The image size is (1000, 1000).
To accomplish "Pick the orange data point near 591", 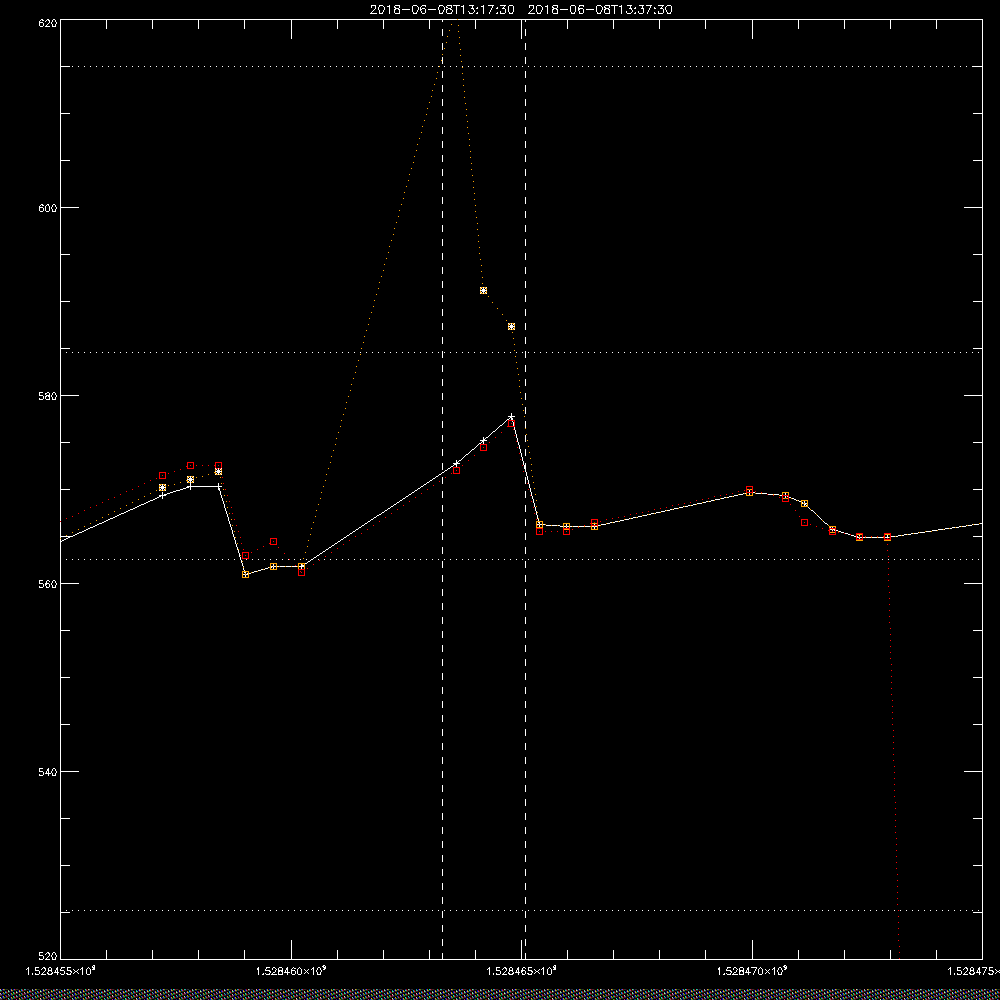I will pyautogui.click(x=483, y=290).
